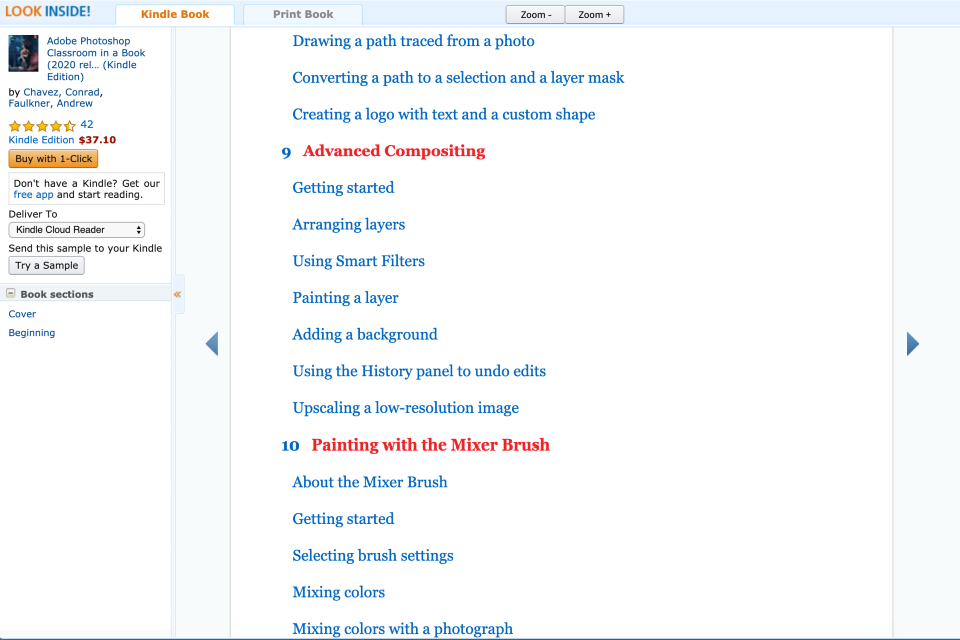Collapse the Book sections expander
The width and height of the screenshot is (960, 640).
[x=11, y=294]
